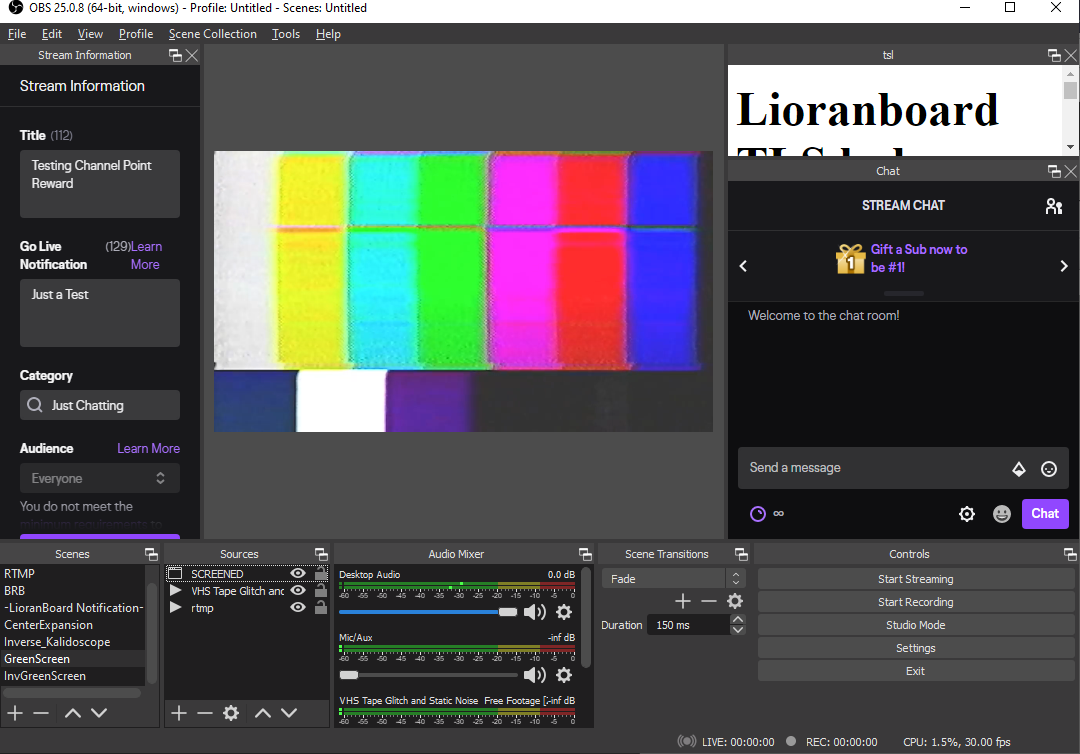Search category magnifier icon
The image size is (1080, 754).
coord(34,405)
